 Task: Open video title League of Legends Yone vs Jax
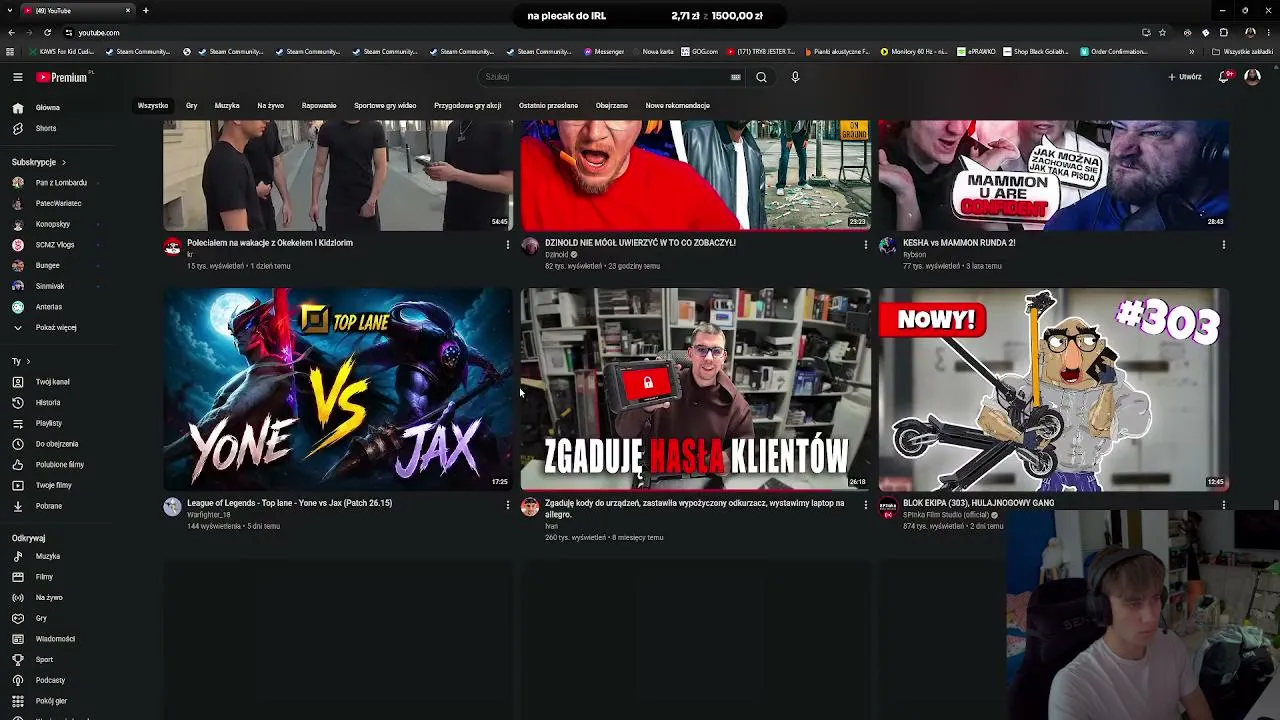(289, 503)
